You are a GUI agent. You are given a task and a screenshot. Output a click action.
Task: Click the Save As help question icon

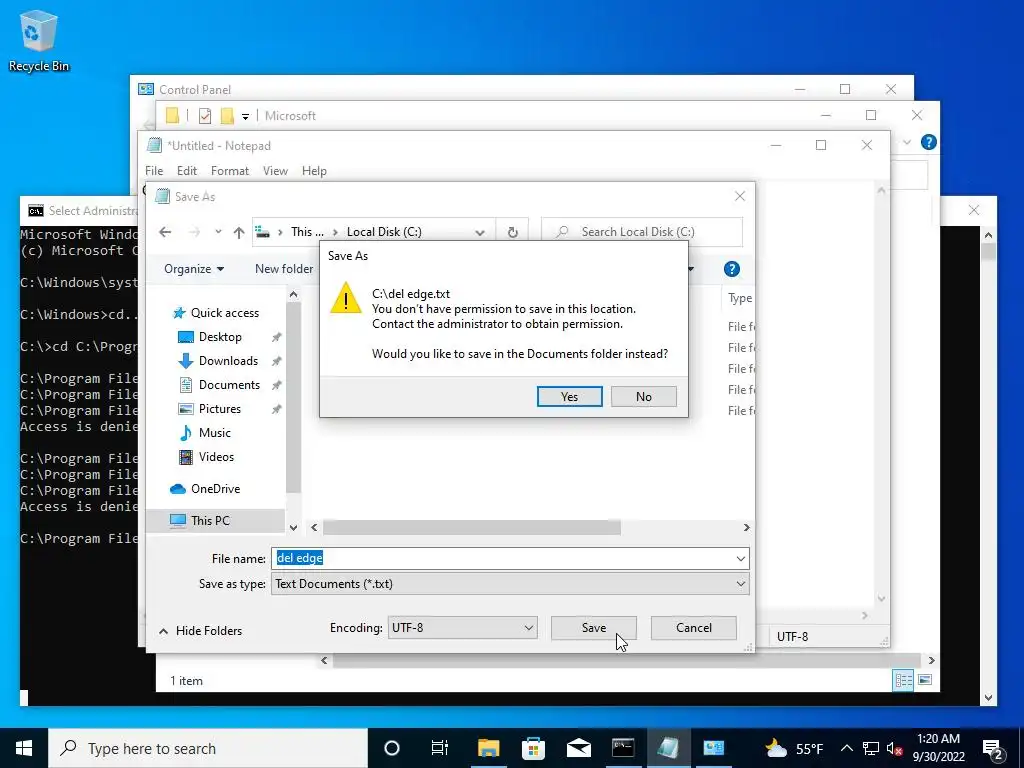(x=731, y=269)
